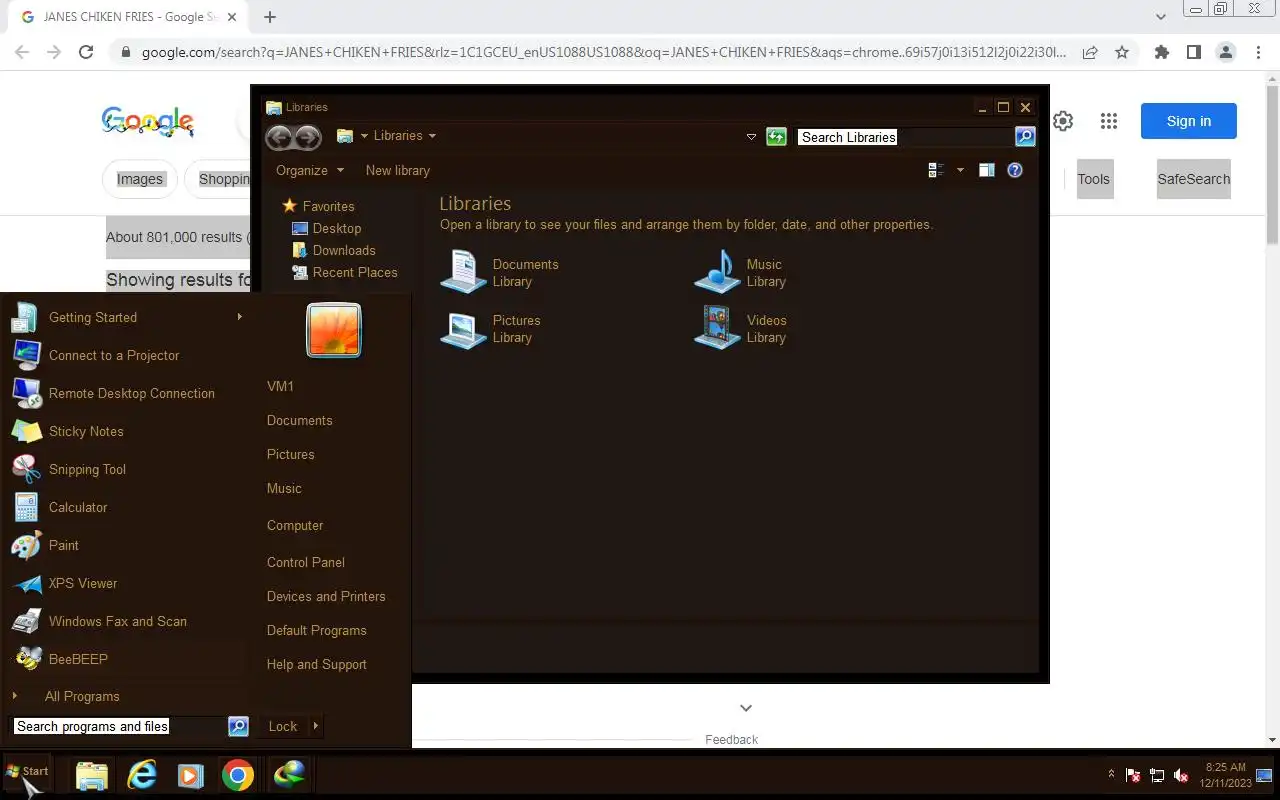Show hidden system tray icons
Viewport: 1280px width, 800px height.
1111,774
